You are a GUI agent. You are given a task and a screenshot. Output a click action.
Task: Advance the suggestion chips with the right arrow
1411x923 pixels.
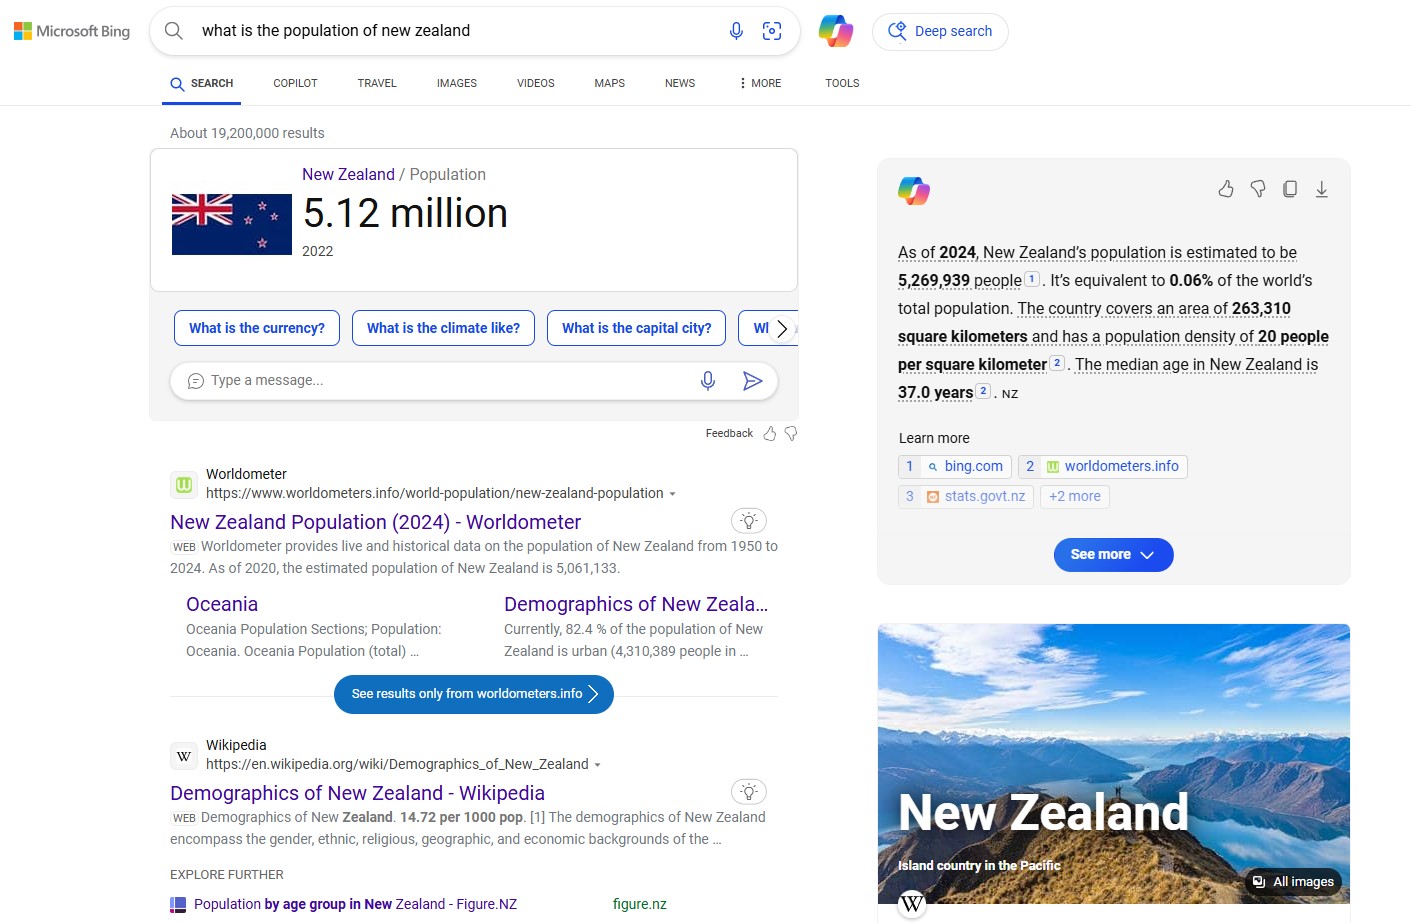782,328
